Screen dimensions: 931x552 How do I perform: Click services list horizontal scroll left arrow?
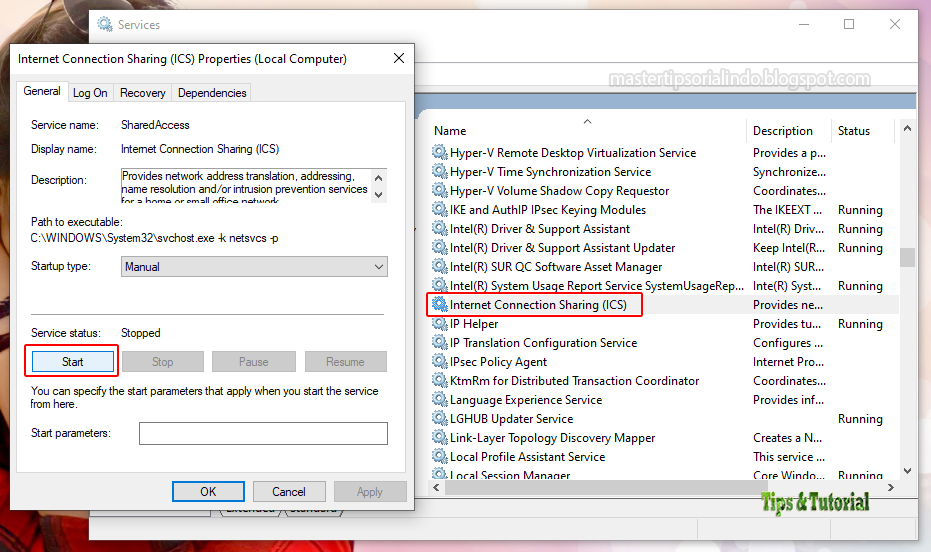tap(436, 487)
